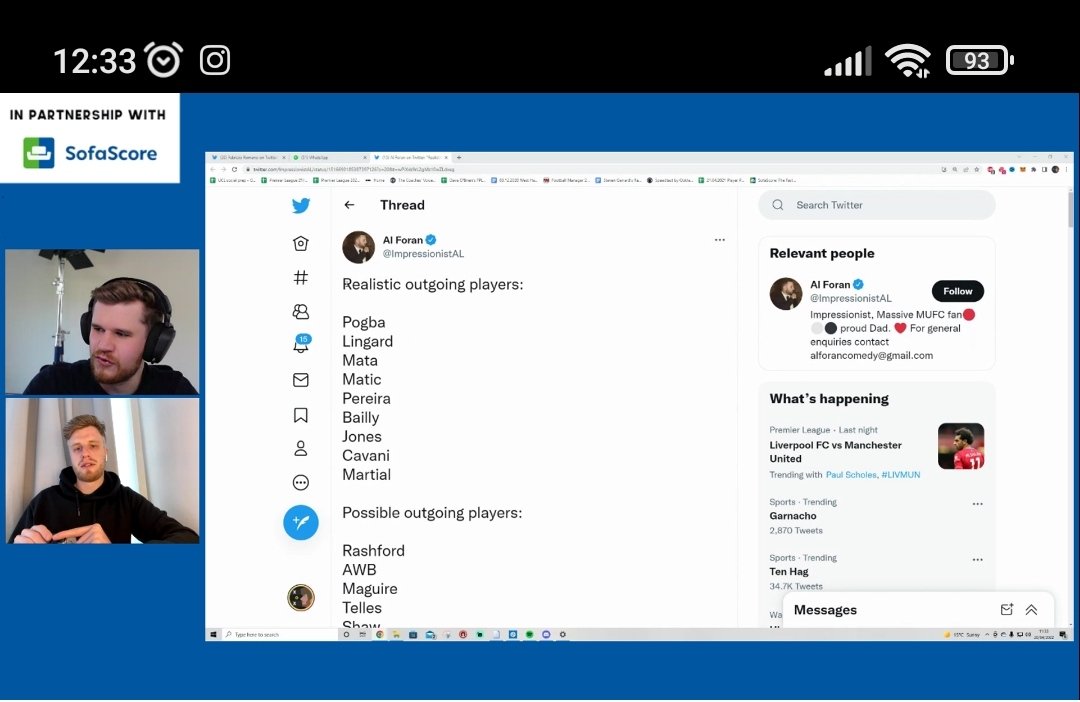Click the magnifier icon in Search Twitter
This screenshot has width=1080, height=702.
click(778, 205)
